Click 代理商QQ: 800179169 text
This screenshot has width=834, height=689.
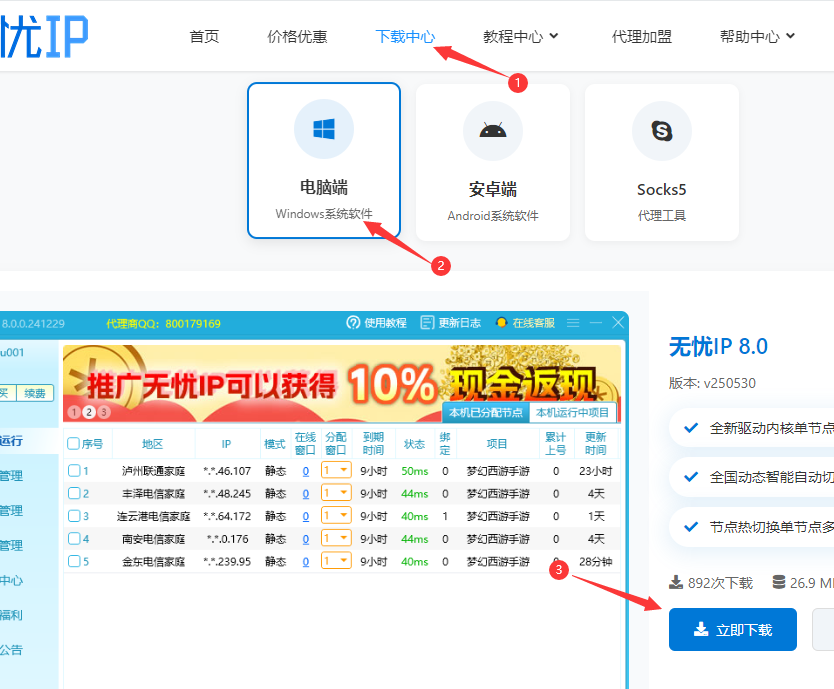(163, 323)
